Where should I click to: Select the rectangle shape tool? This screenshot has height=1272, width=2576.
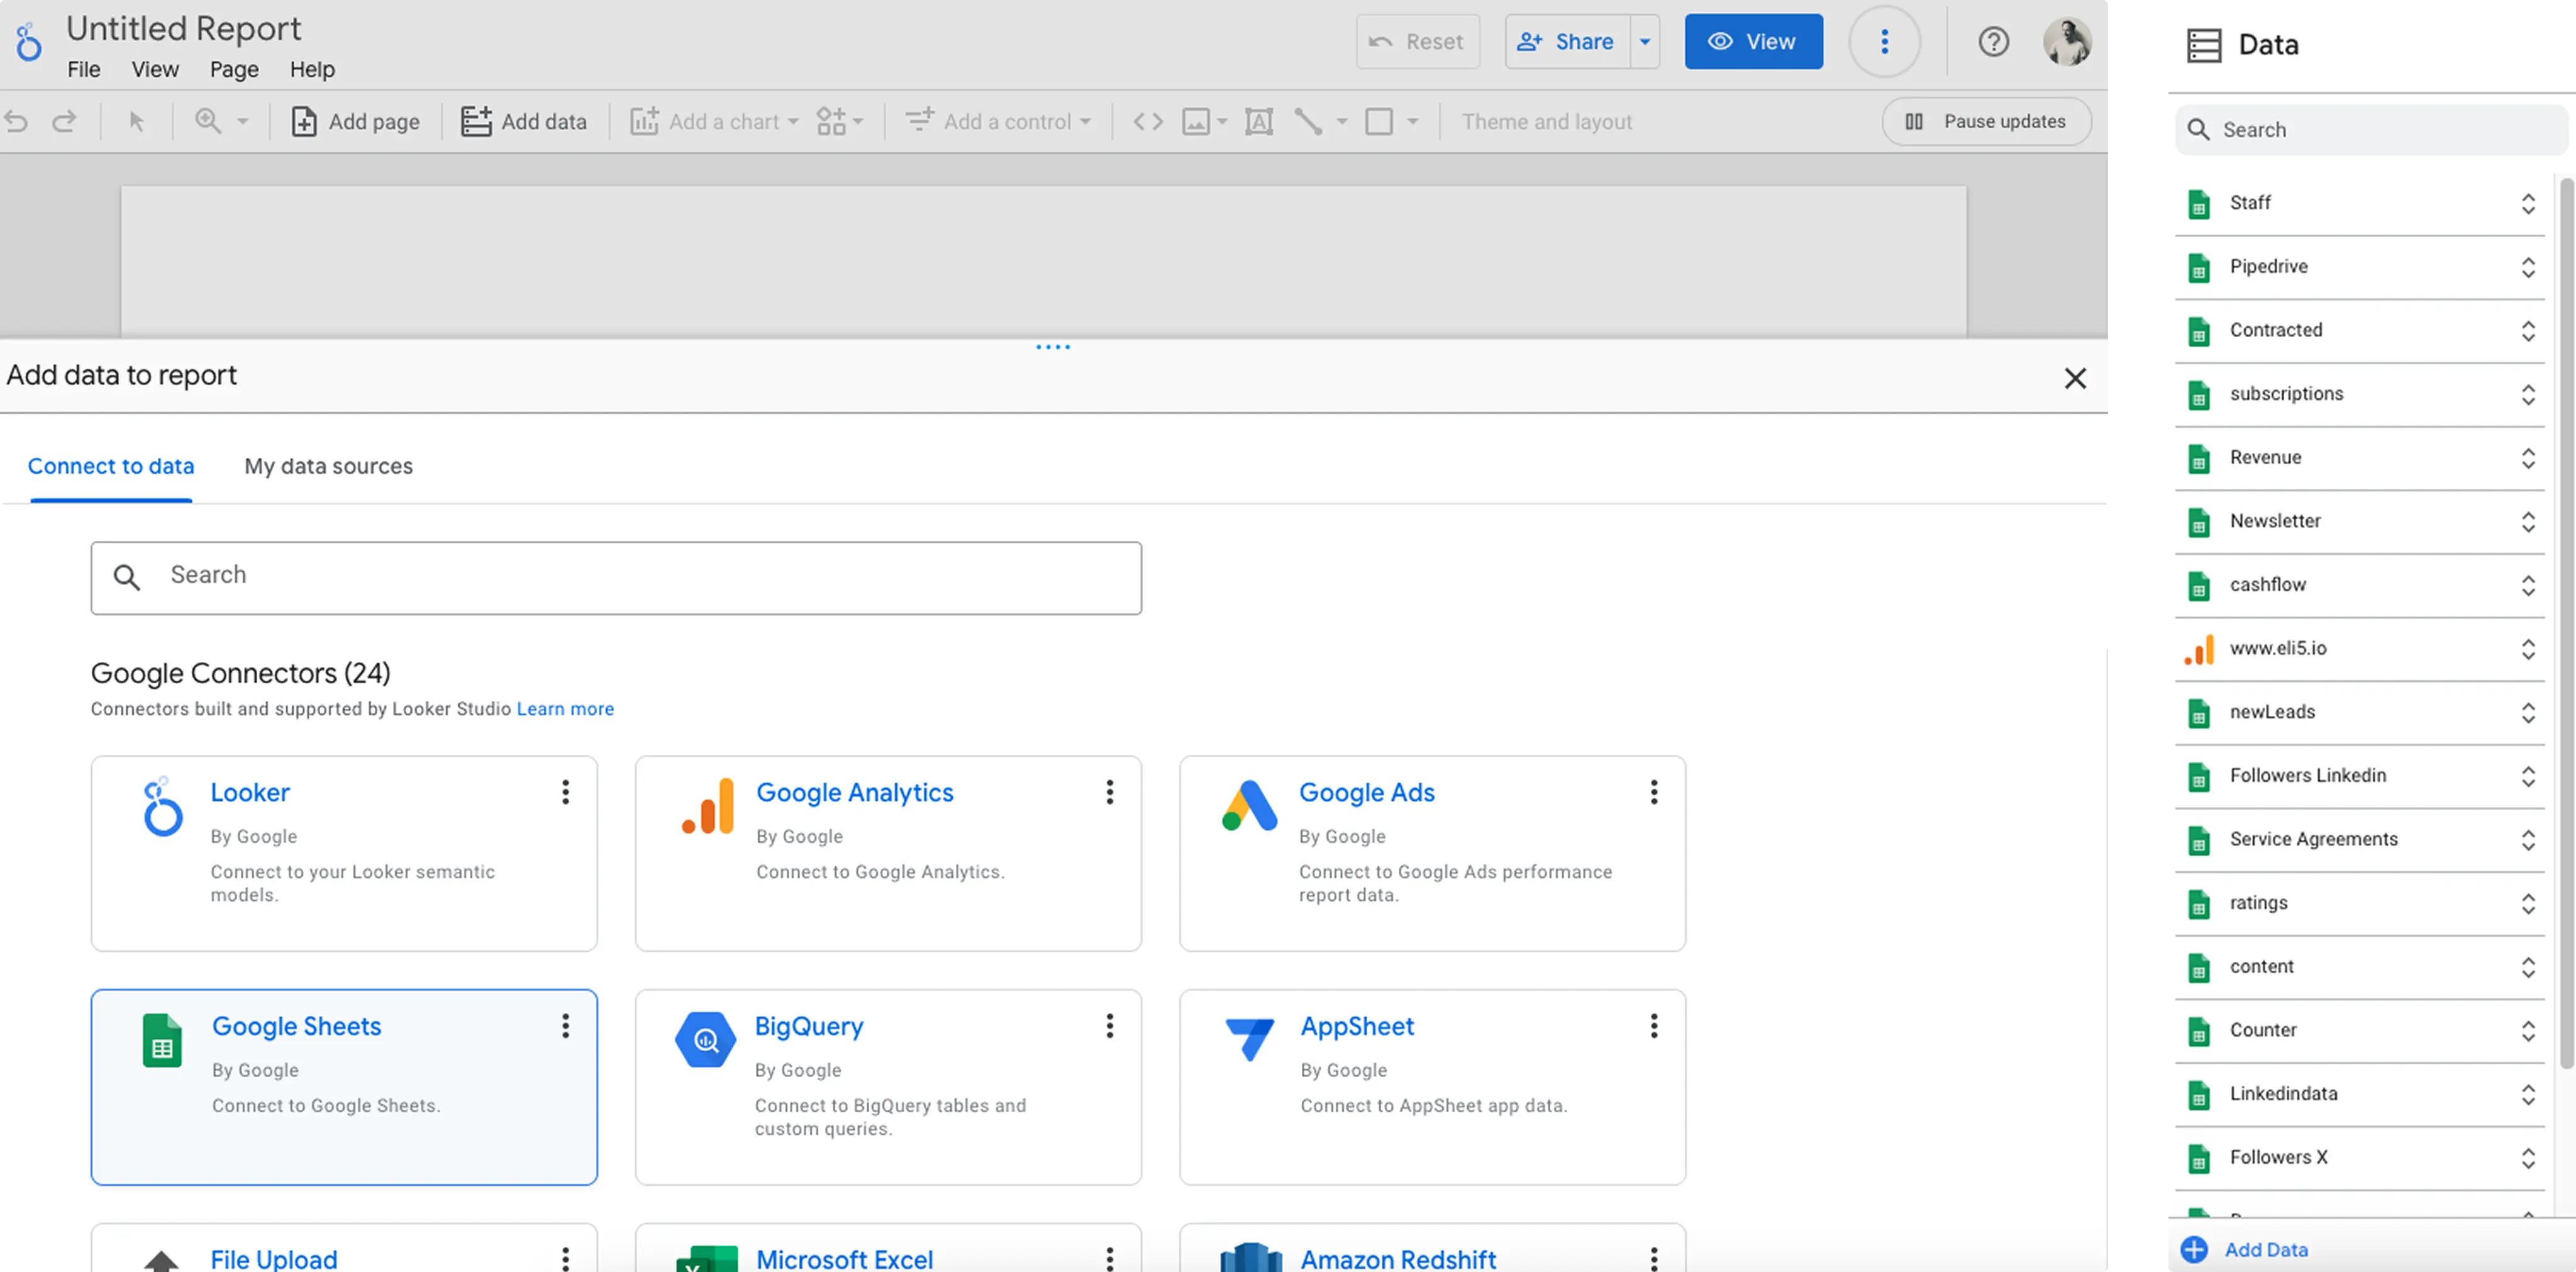coord(1379,122)
